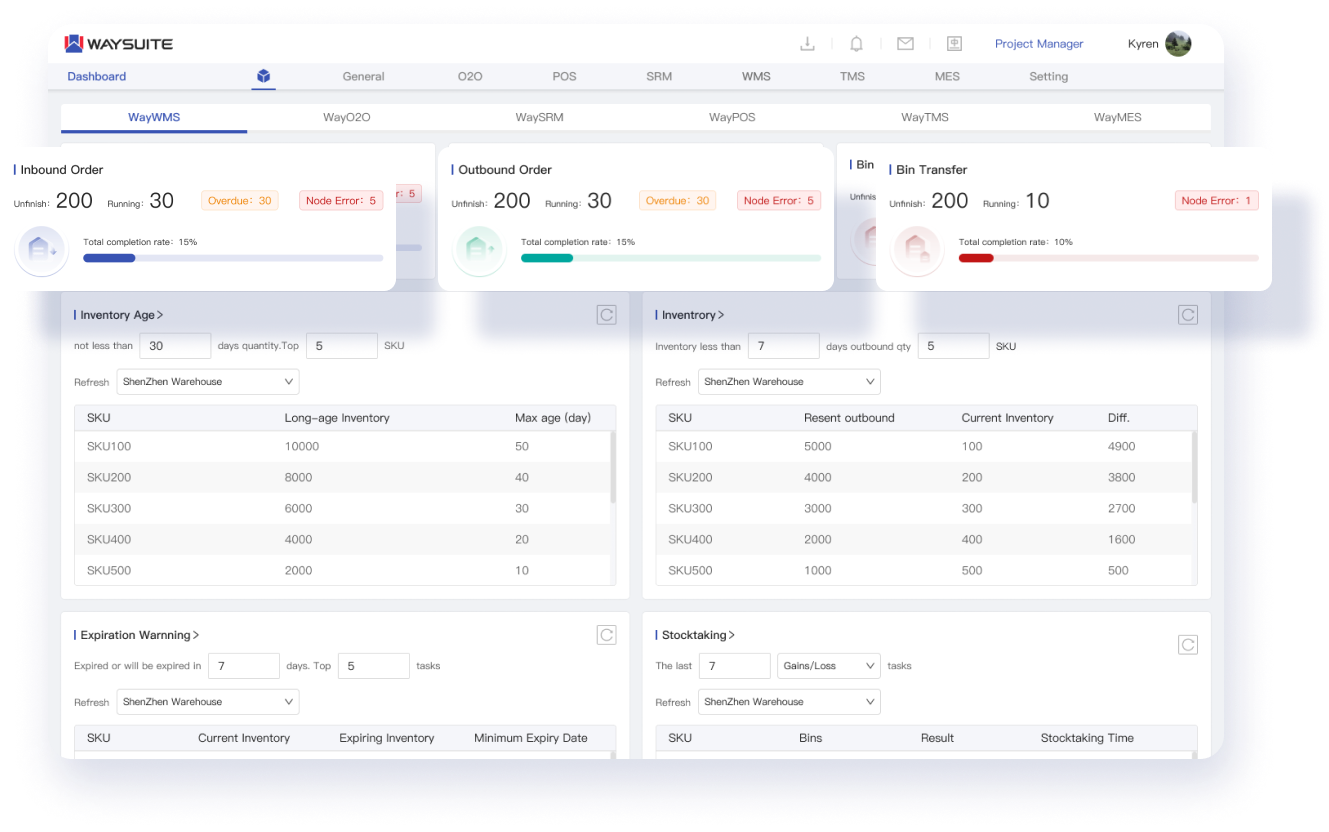Refresh the Expiration Warning panel
Screen dimensions: 1329x832
[x=606, y=635]
